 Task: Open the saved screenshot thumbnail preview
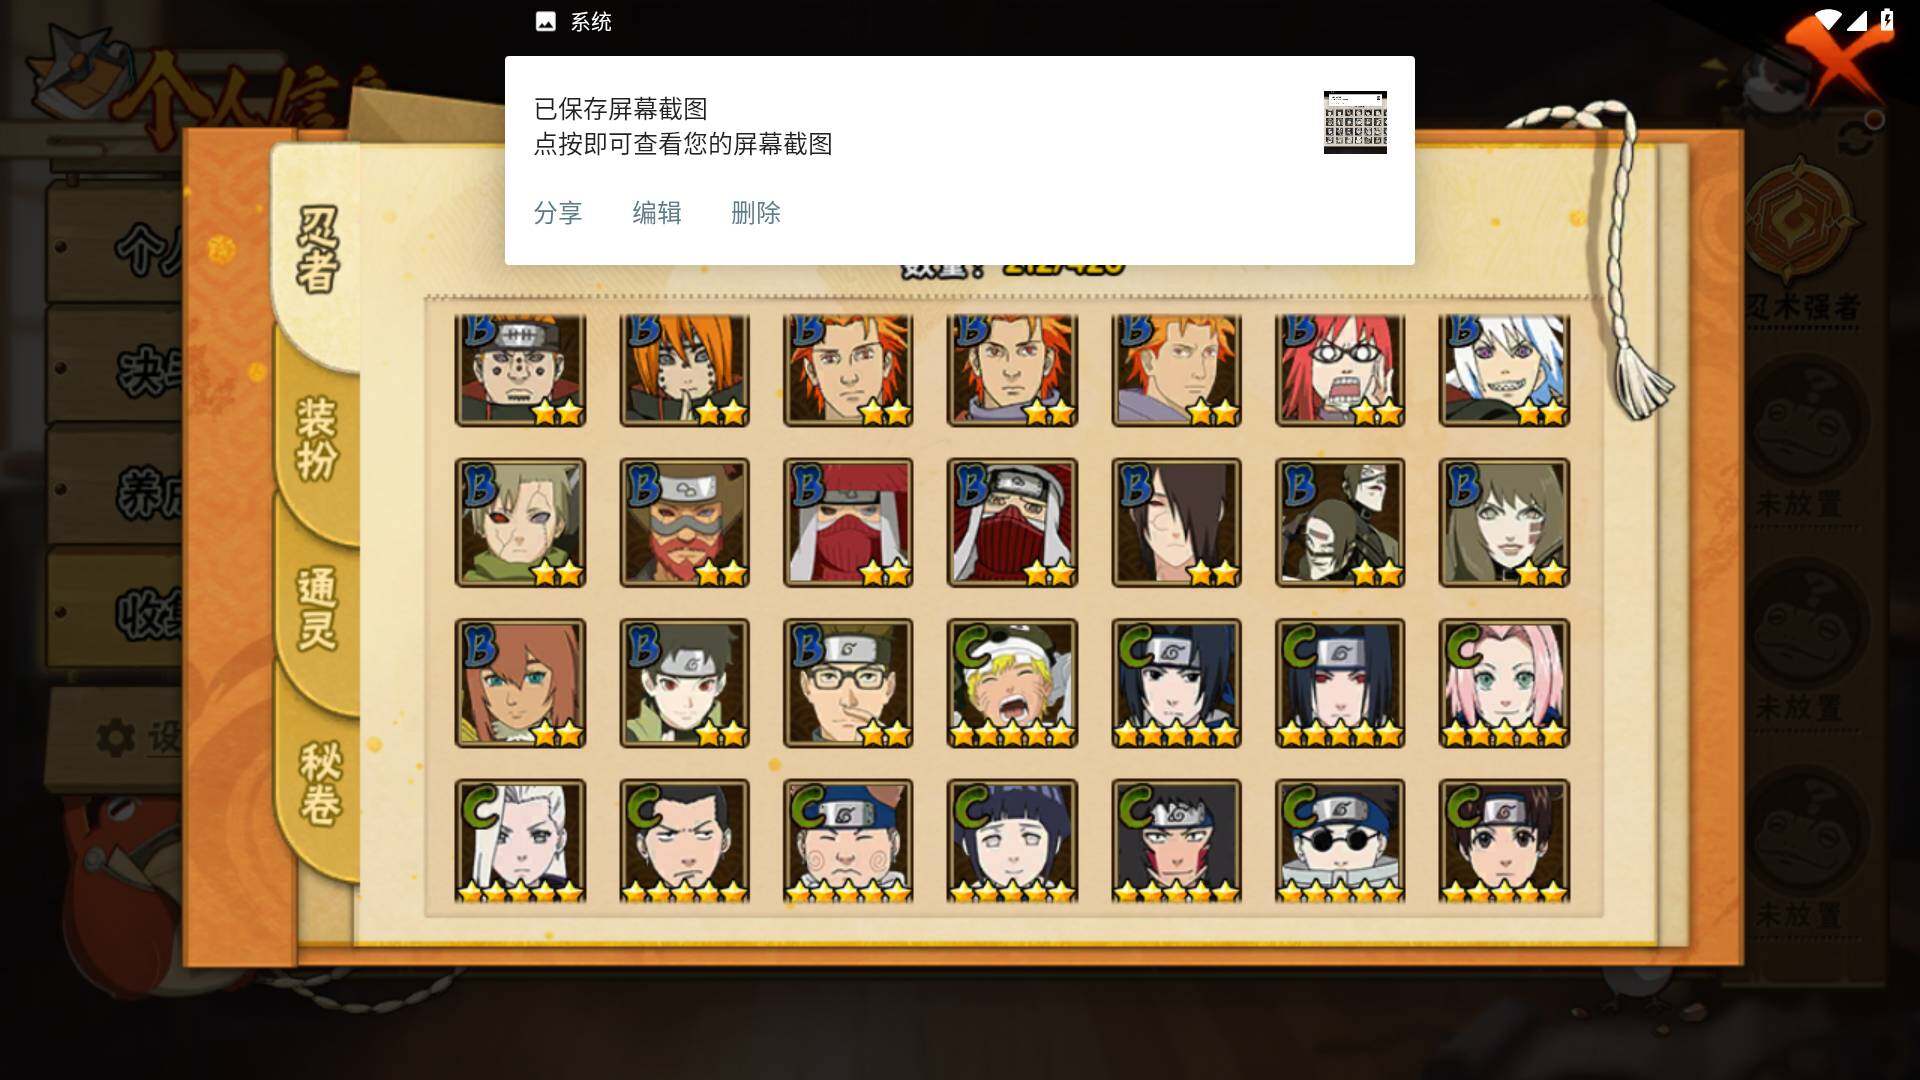1355,122
